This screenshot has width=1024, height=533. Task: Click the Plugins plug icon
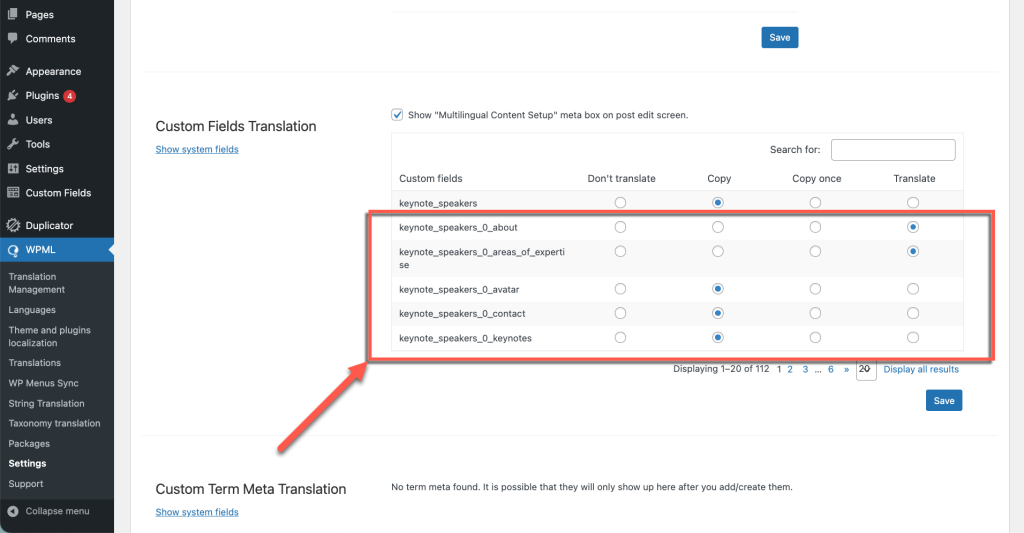point(12,95)
